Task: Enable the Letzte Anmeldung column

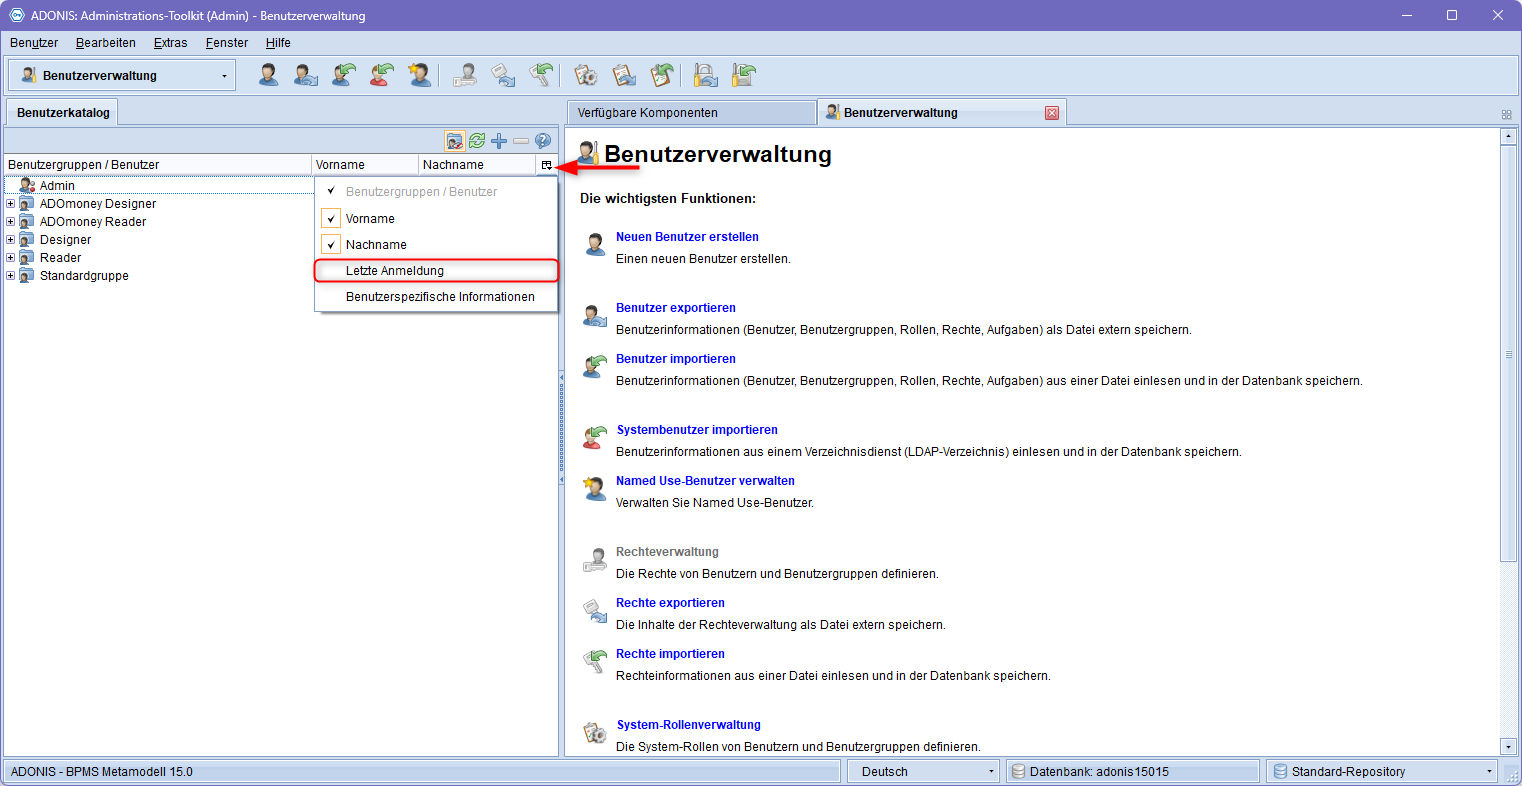Action: coord(395,271)
